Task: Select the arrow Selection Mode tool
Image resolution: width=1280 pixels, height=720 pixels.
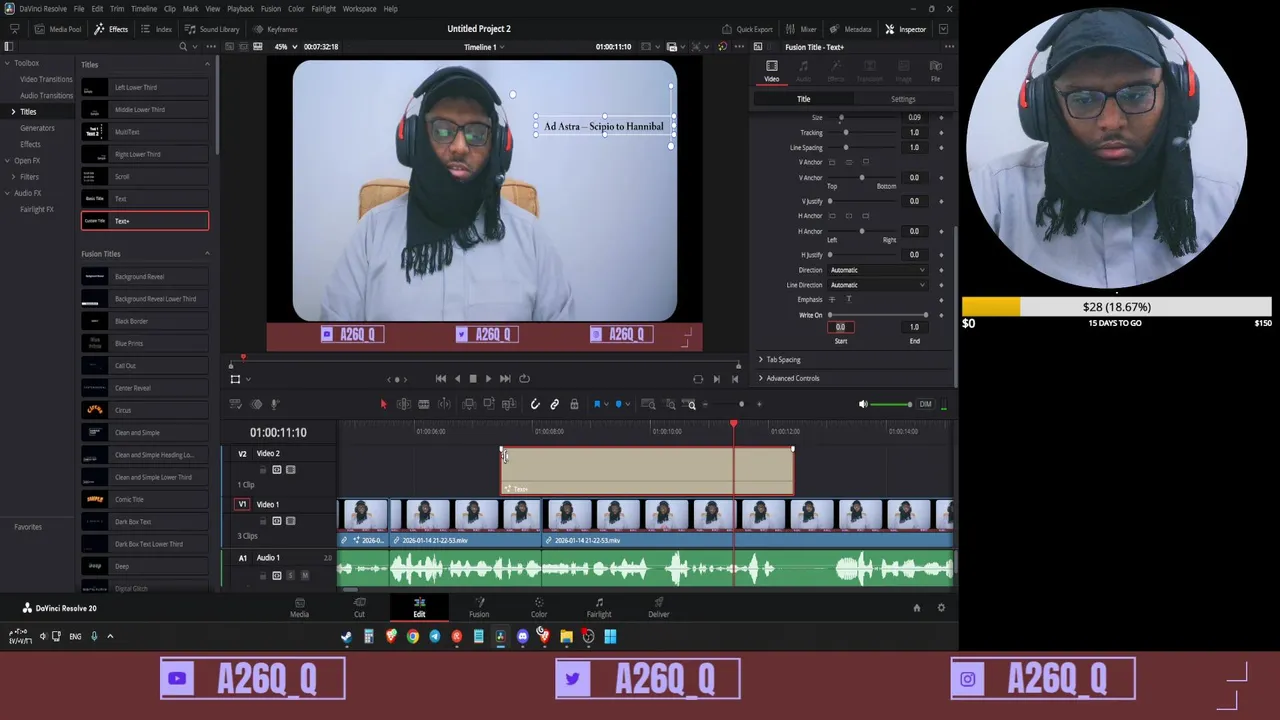Action: (383, 404)
